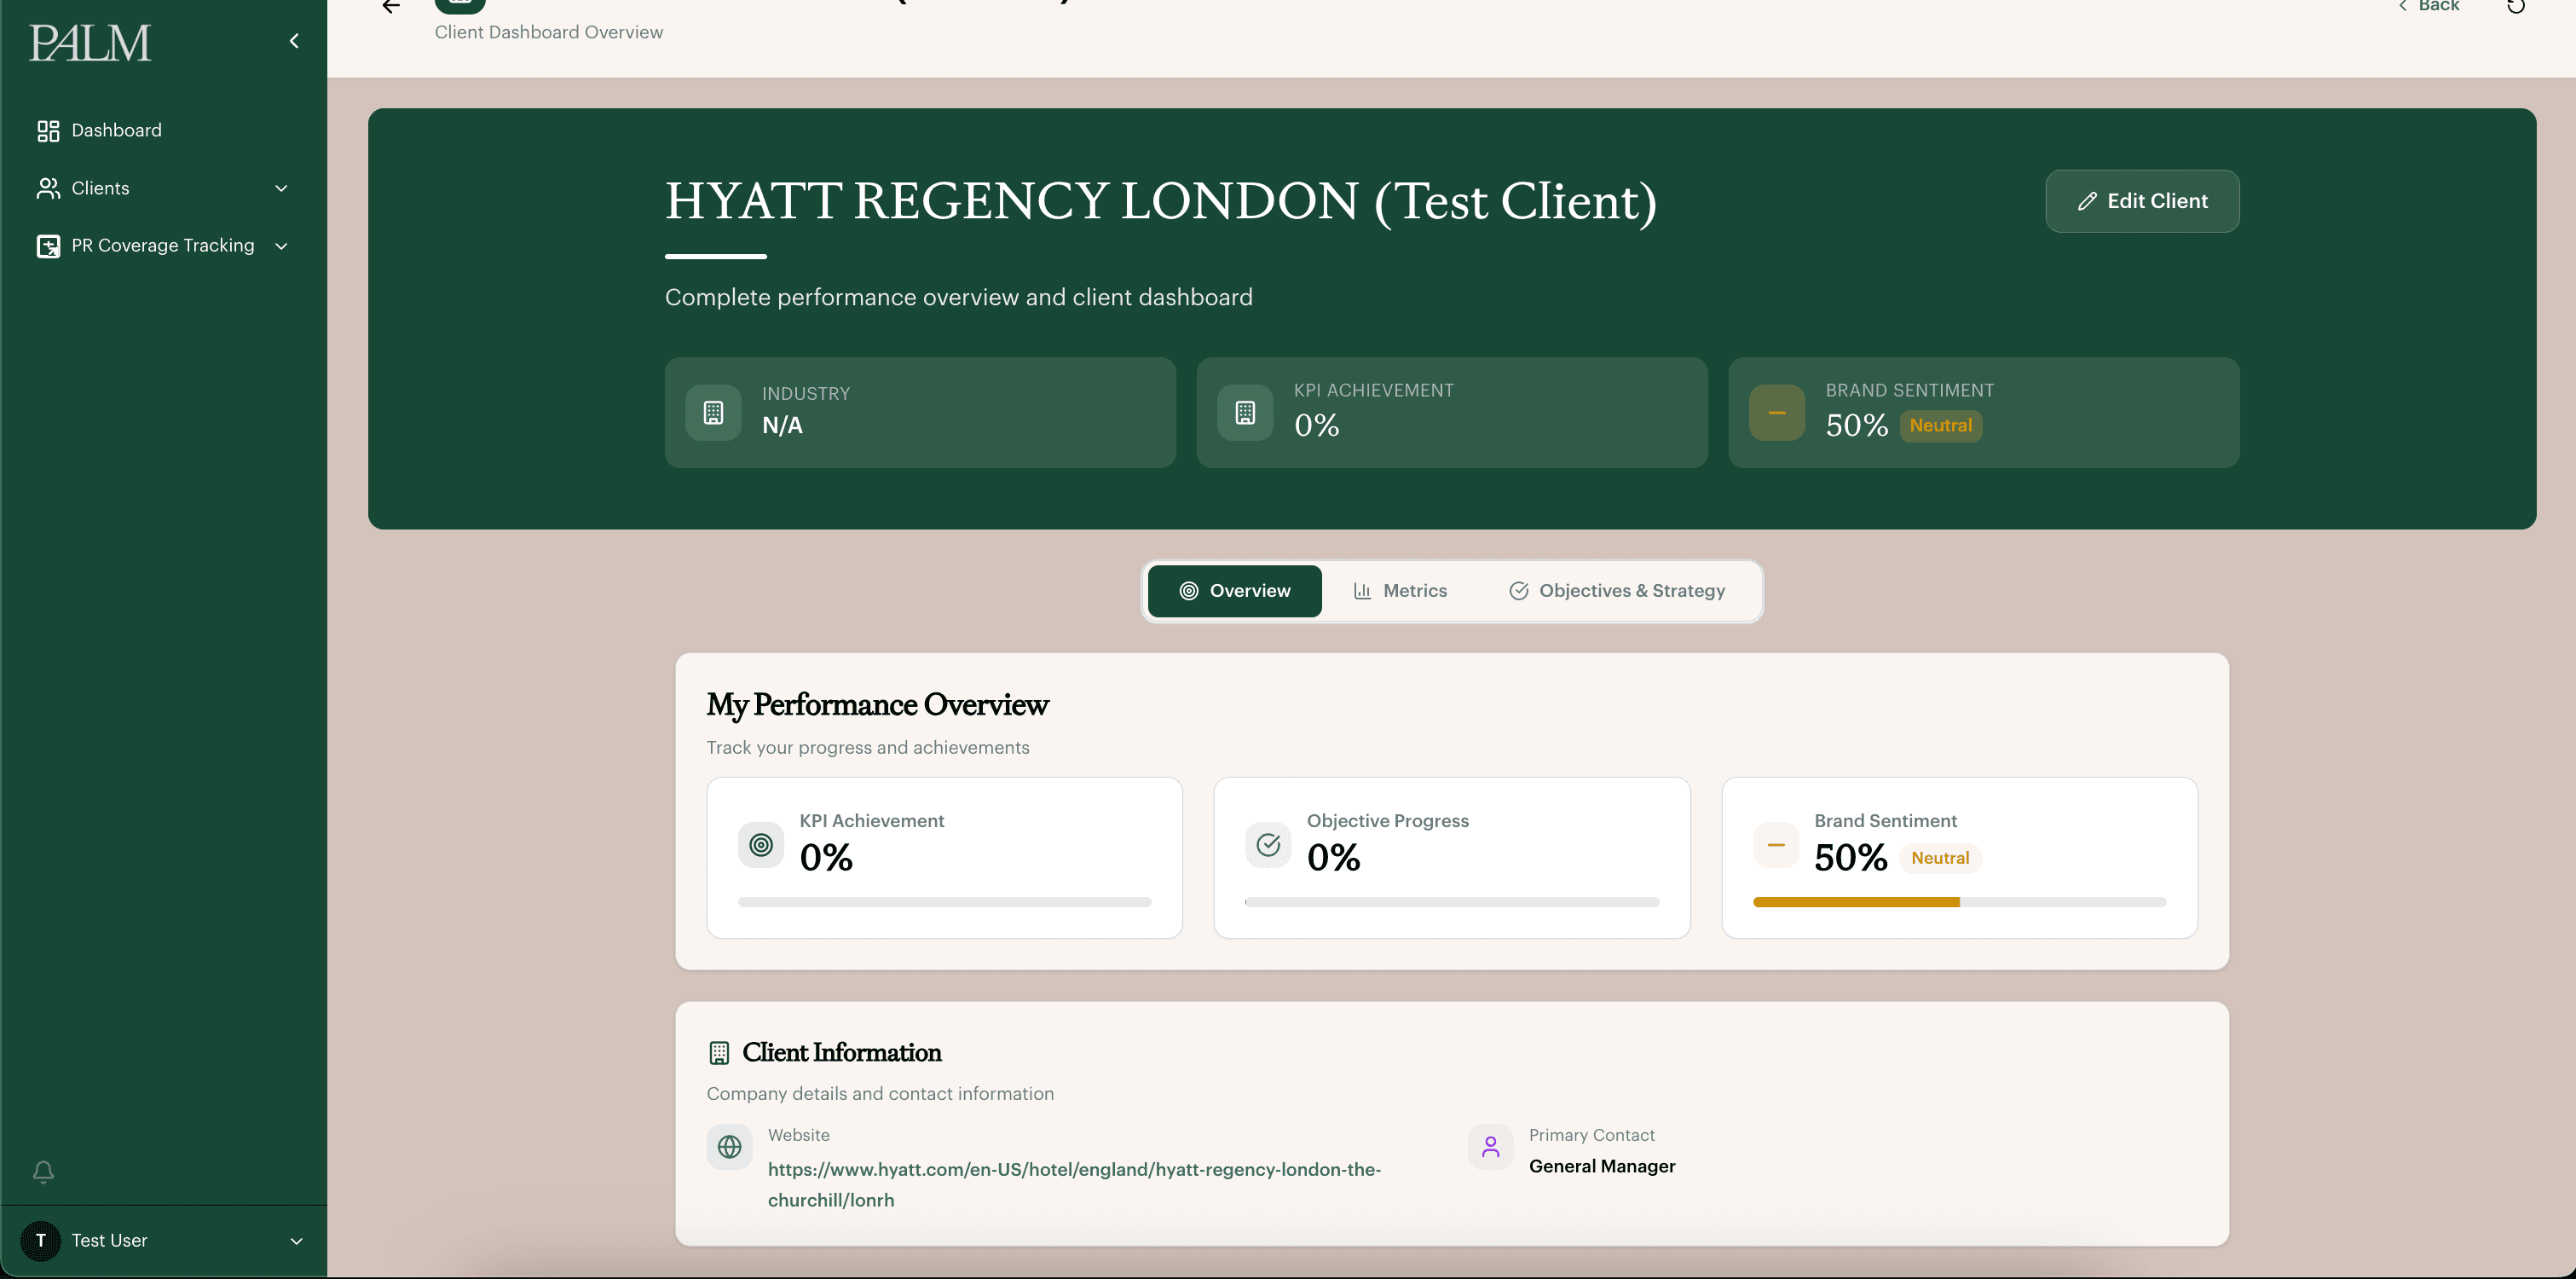Click the Industry building icon
The width and height of the screenshot is (2576, 1279).
pyautogui.click(x=713, y=413)
